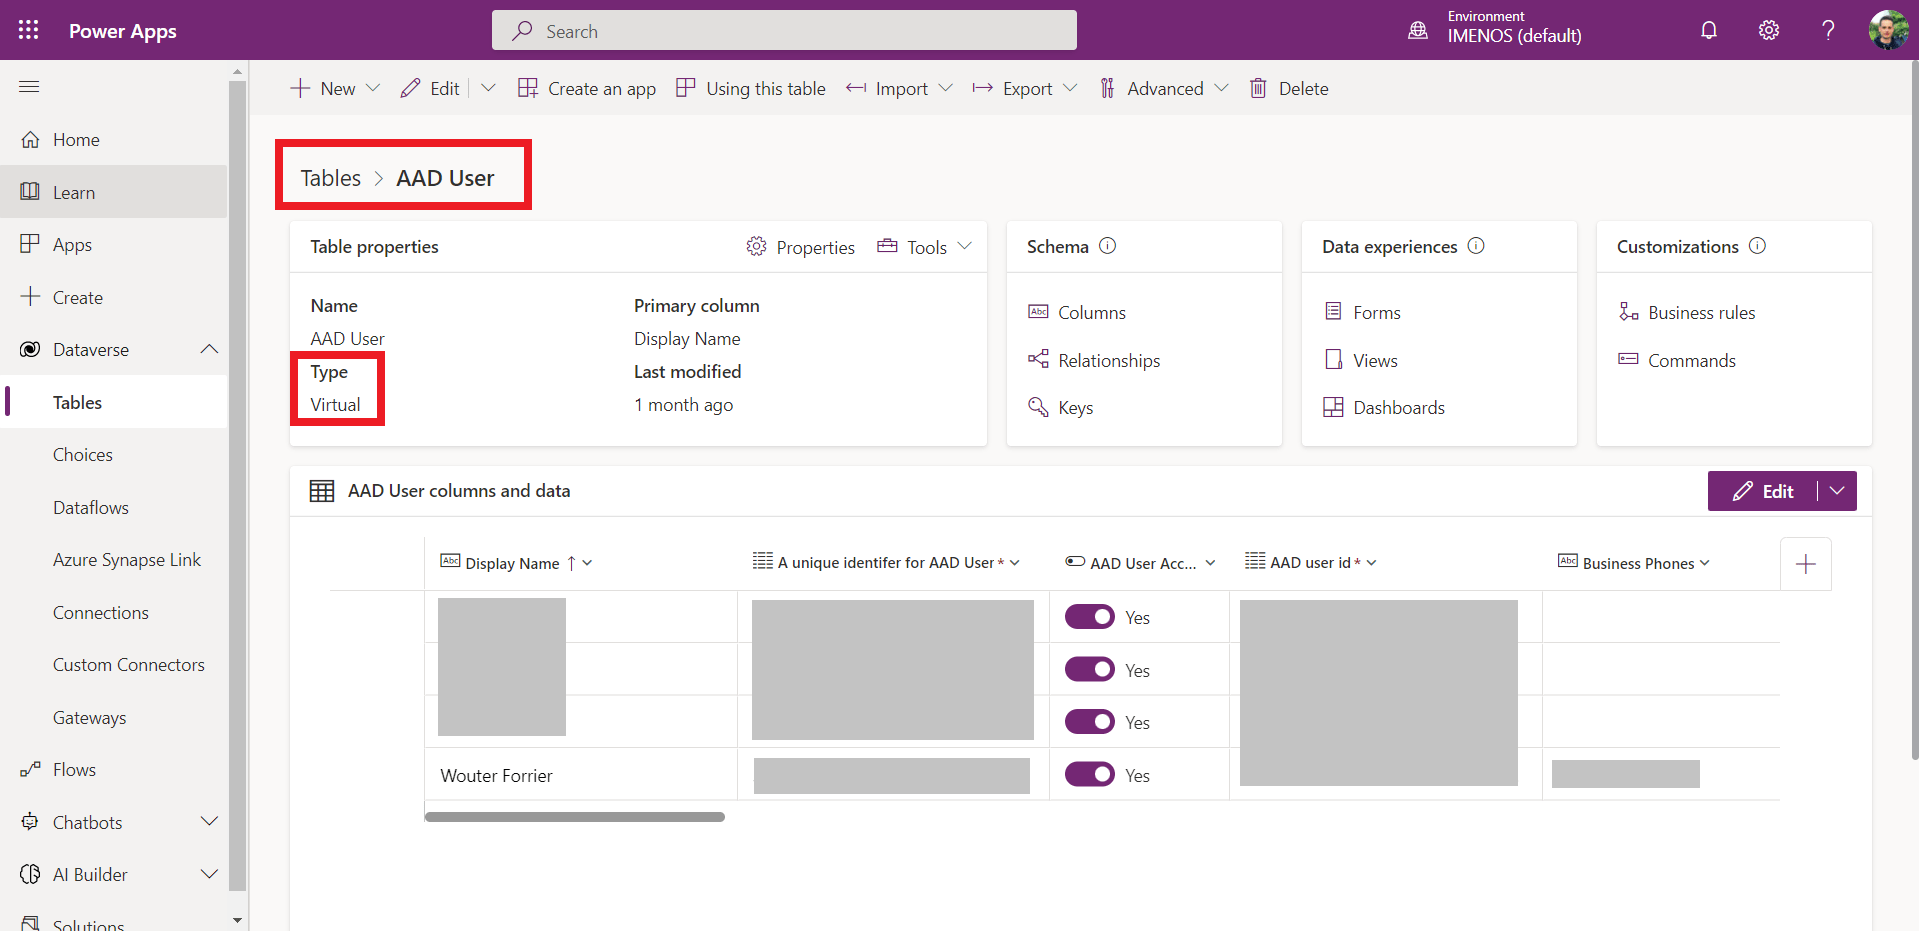Screen dimensions: 1919x931
Task: Open AAD user id column header dropdown
Action: (1372, 563)
